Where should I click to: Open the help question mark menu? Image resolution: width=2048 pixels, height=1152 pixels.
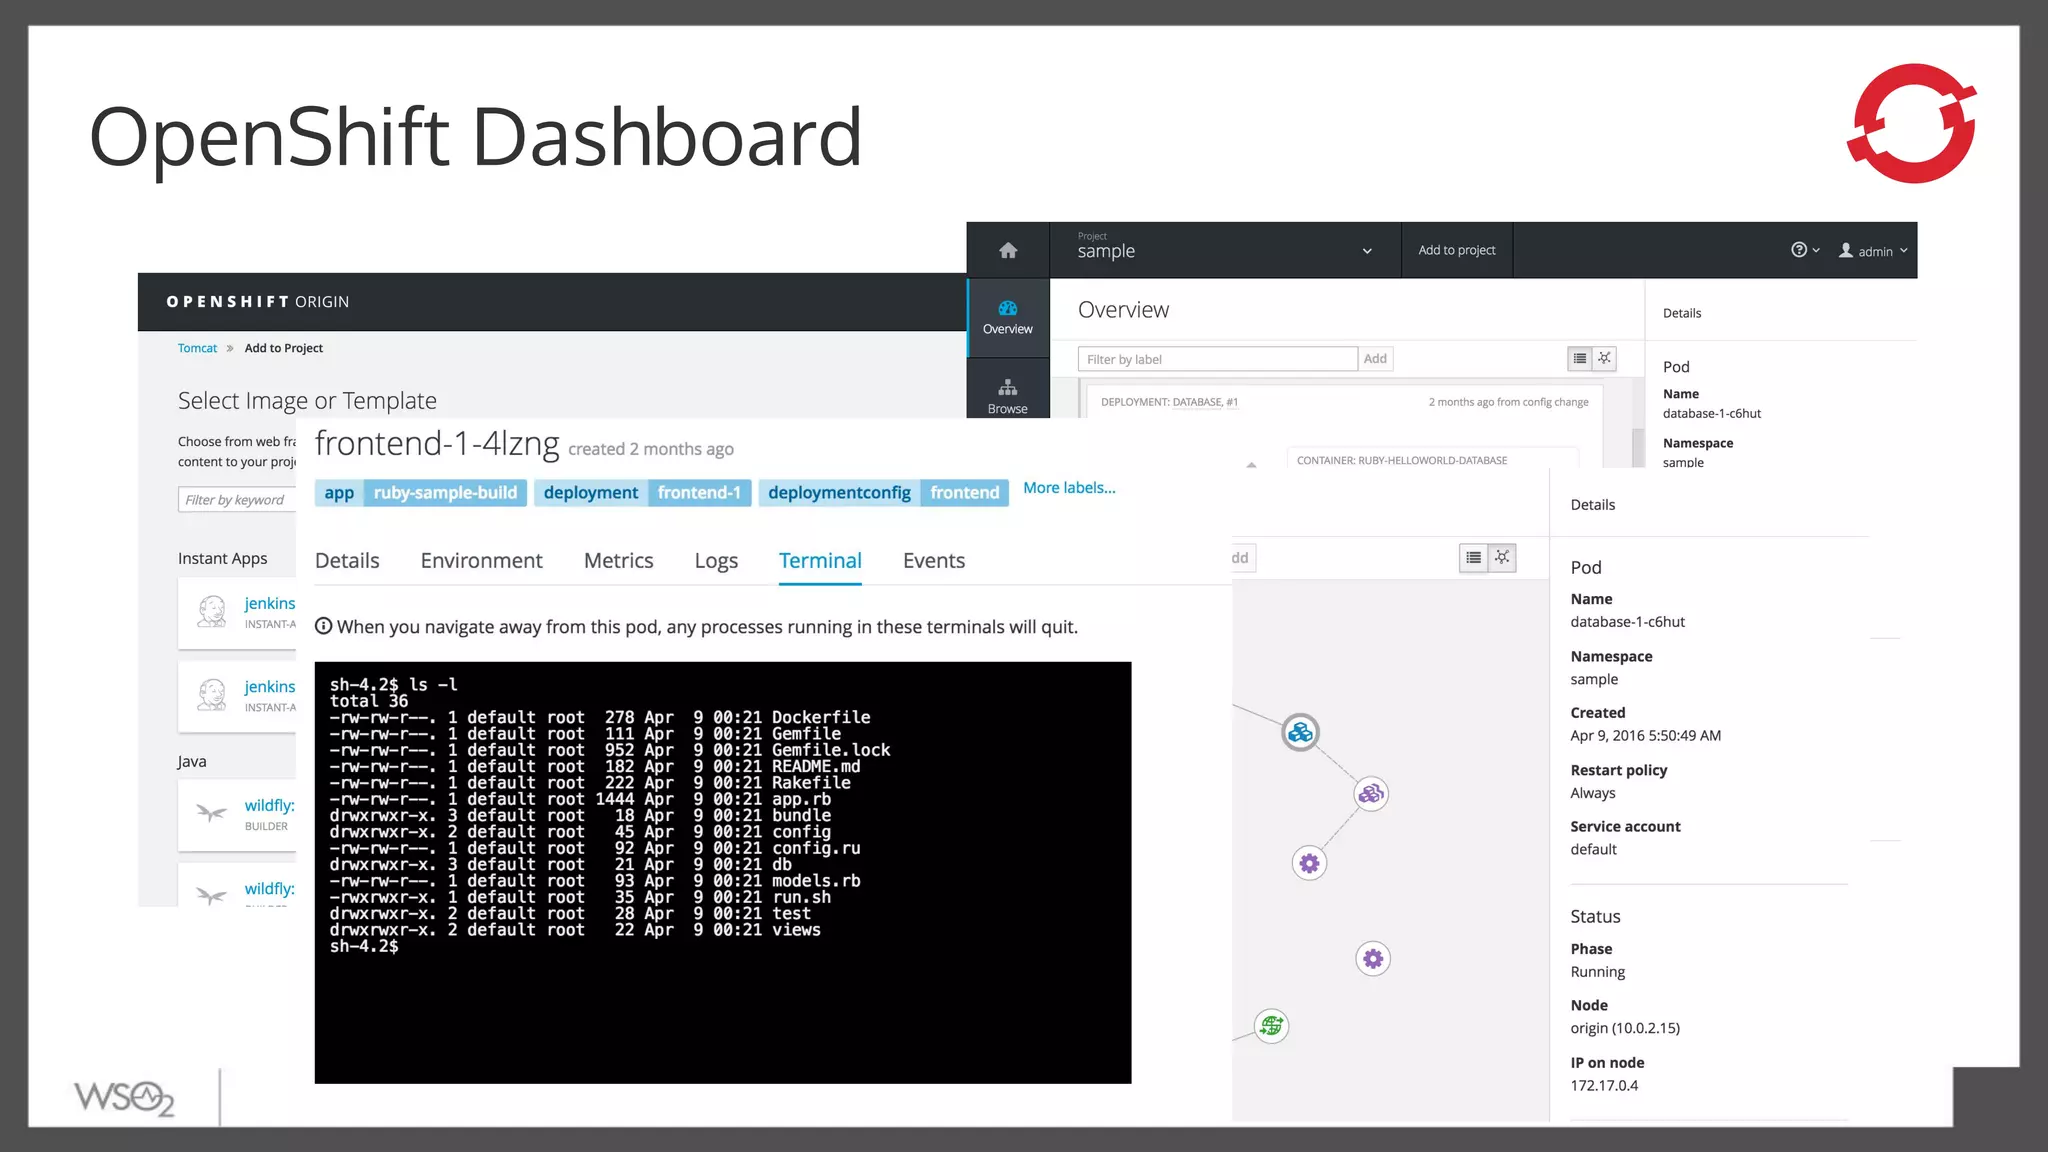point(1805,250)
